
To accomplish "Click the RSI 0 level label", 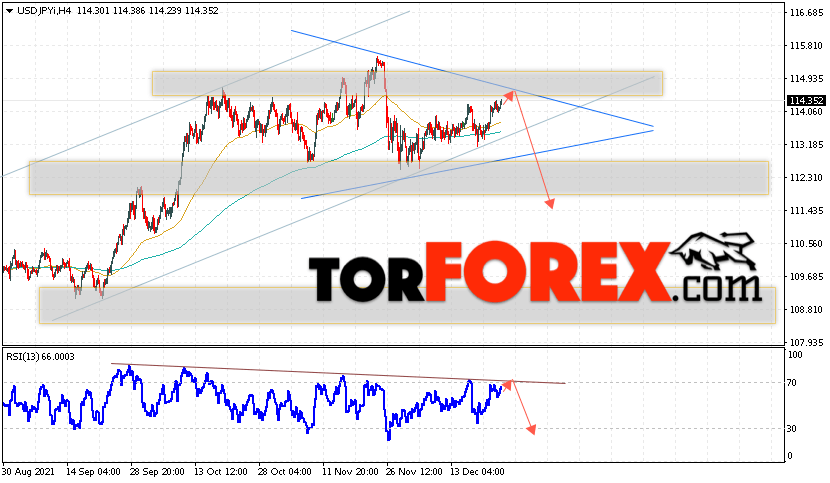I will click(x=790, y=456).
